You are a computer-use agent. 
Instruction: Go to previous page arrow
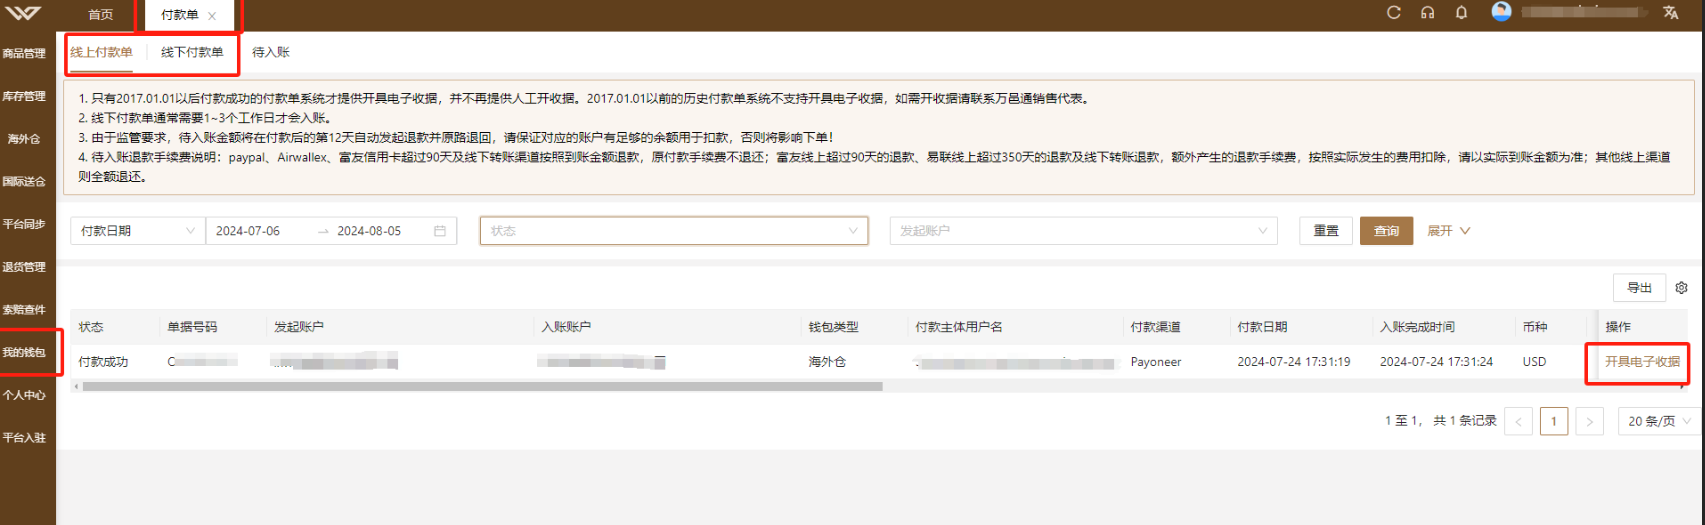(x=1518, y=421)
